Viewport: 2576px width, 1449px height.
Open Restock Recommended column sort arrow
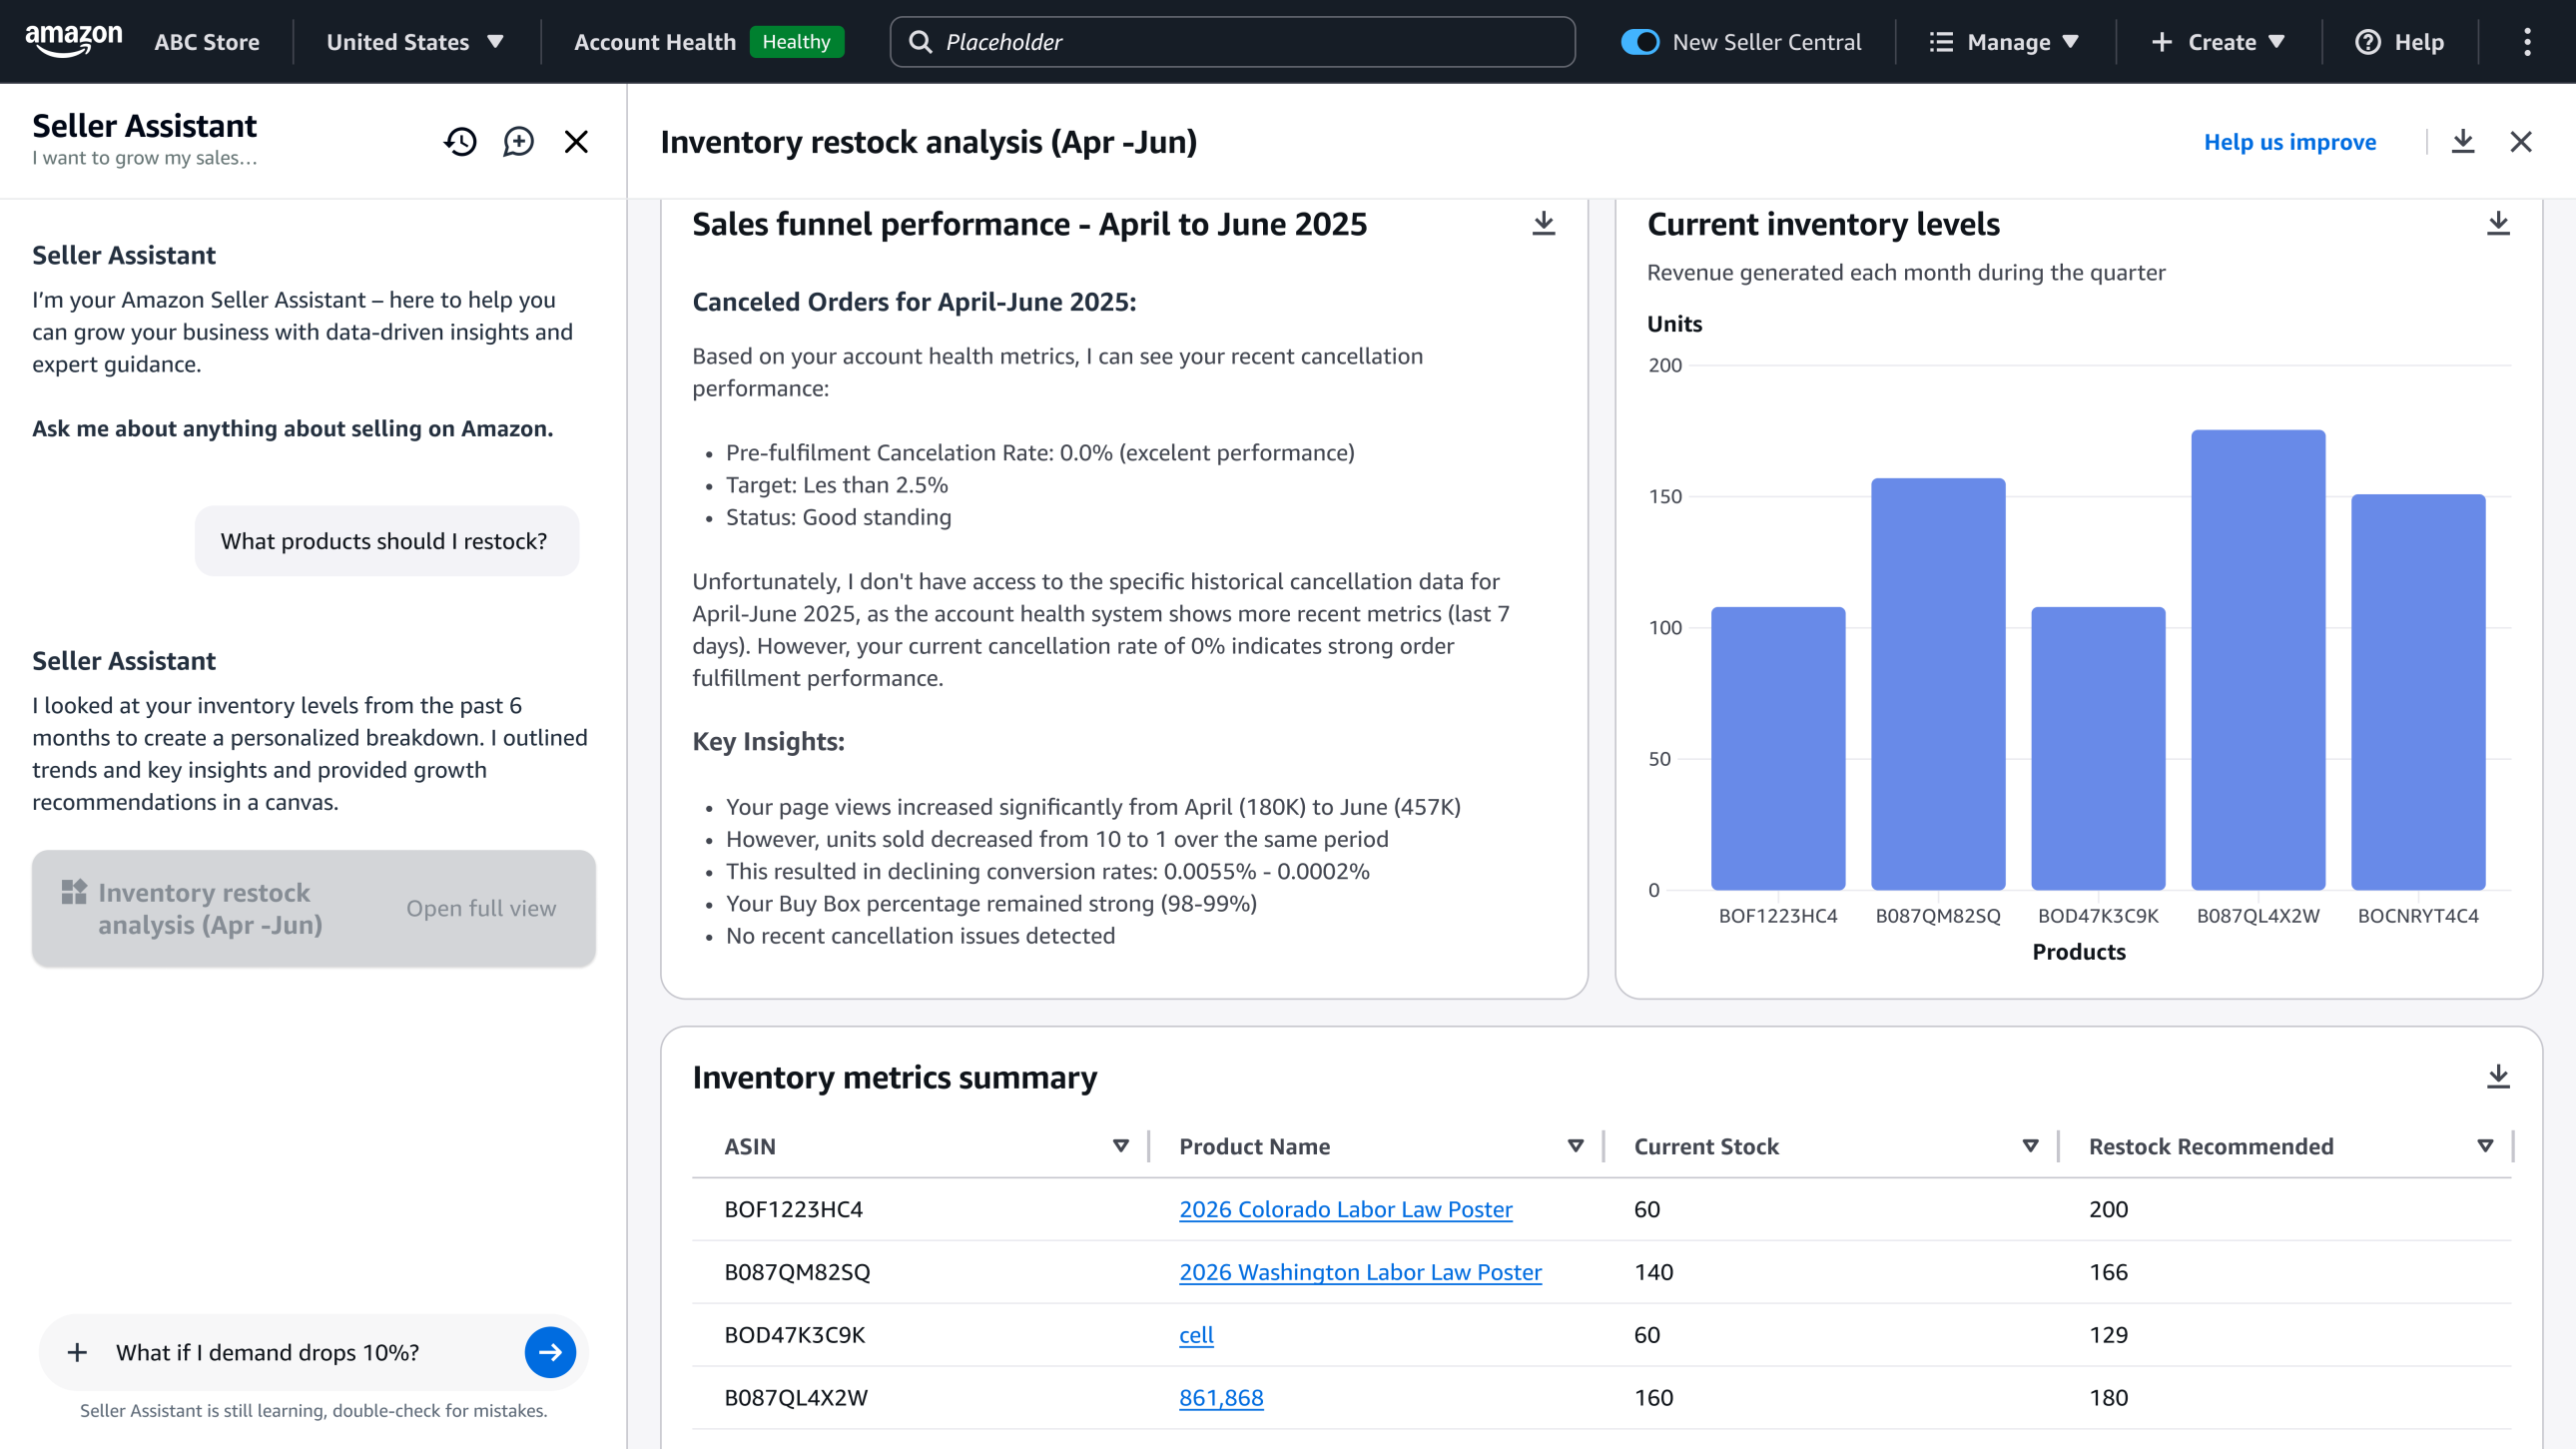click(x=2485, y=1146)
